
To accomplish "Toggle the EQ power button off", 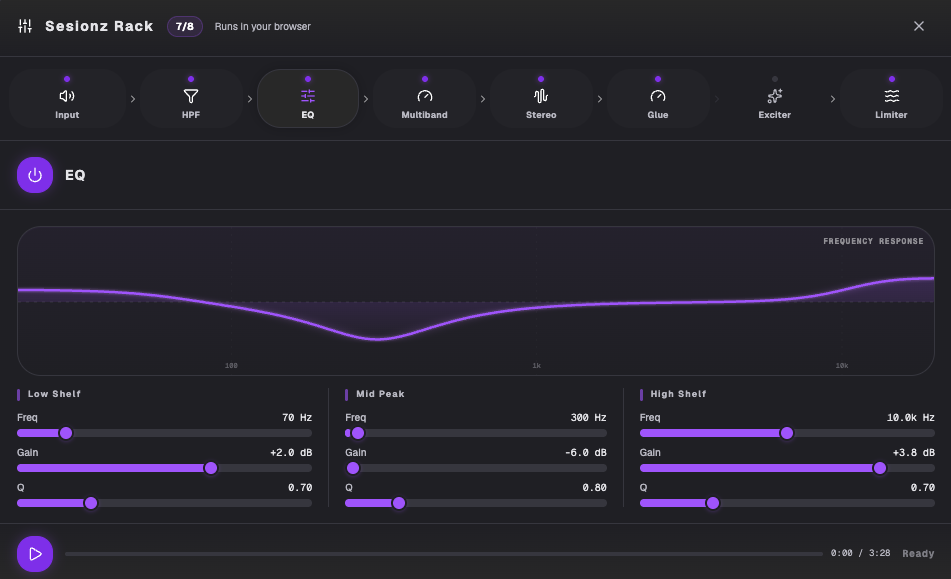I will coord(35,175).
